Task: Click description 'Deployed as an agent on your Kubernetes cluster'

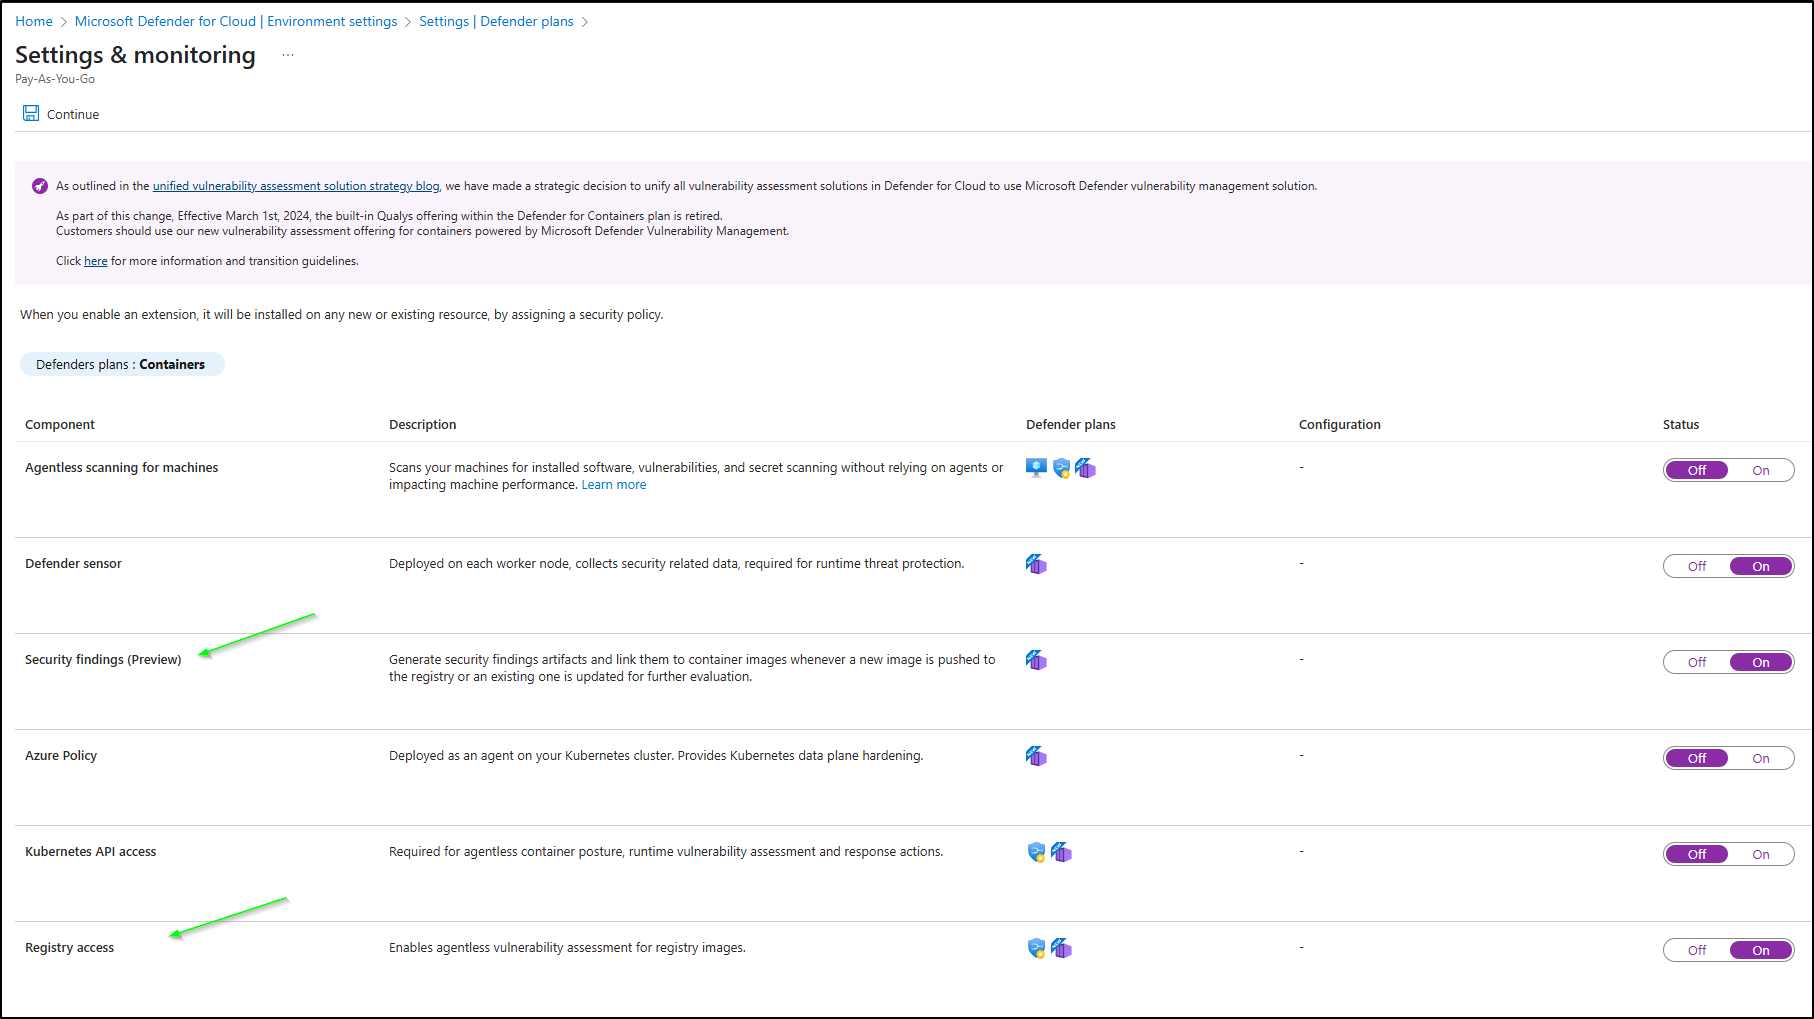Action: tap(656, 755)
